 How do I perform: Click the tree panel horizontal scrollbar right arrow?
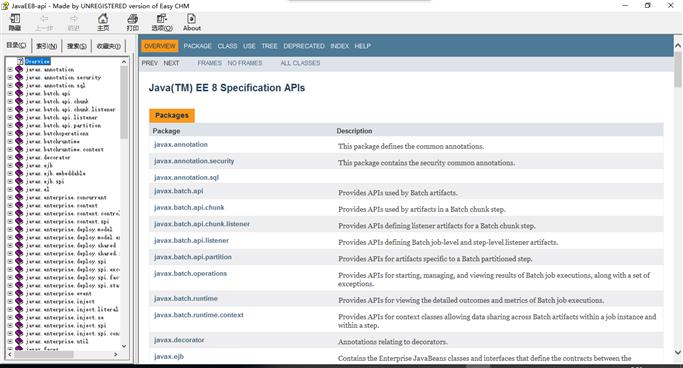coord(115,354)
